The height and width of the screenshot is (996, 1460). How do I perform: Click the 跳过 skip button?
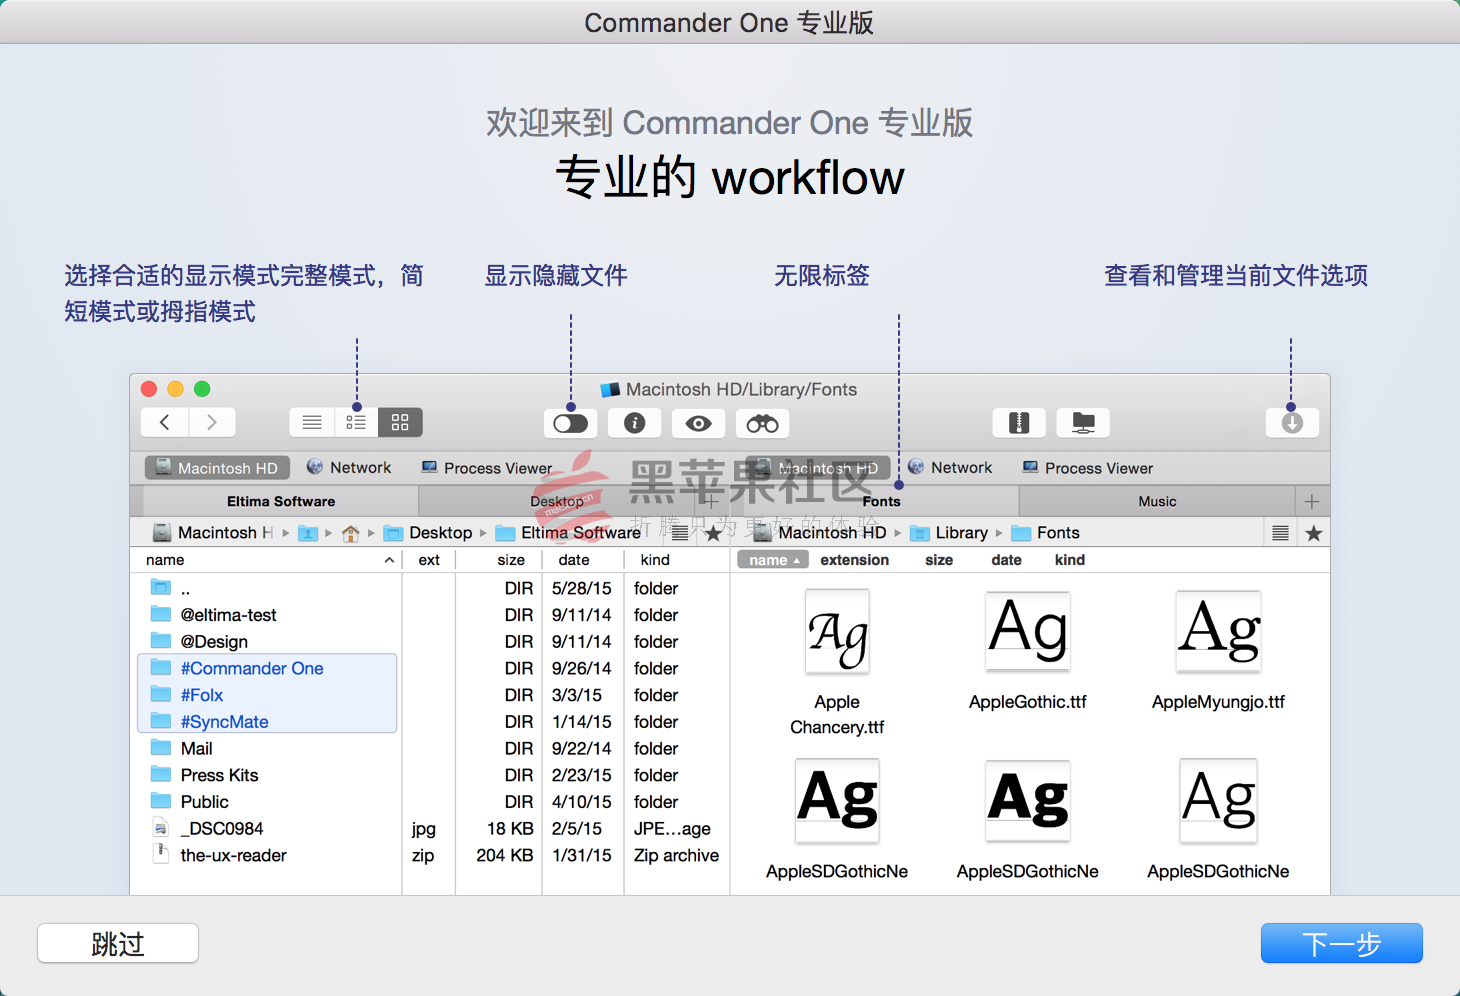(118, 943)
